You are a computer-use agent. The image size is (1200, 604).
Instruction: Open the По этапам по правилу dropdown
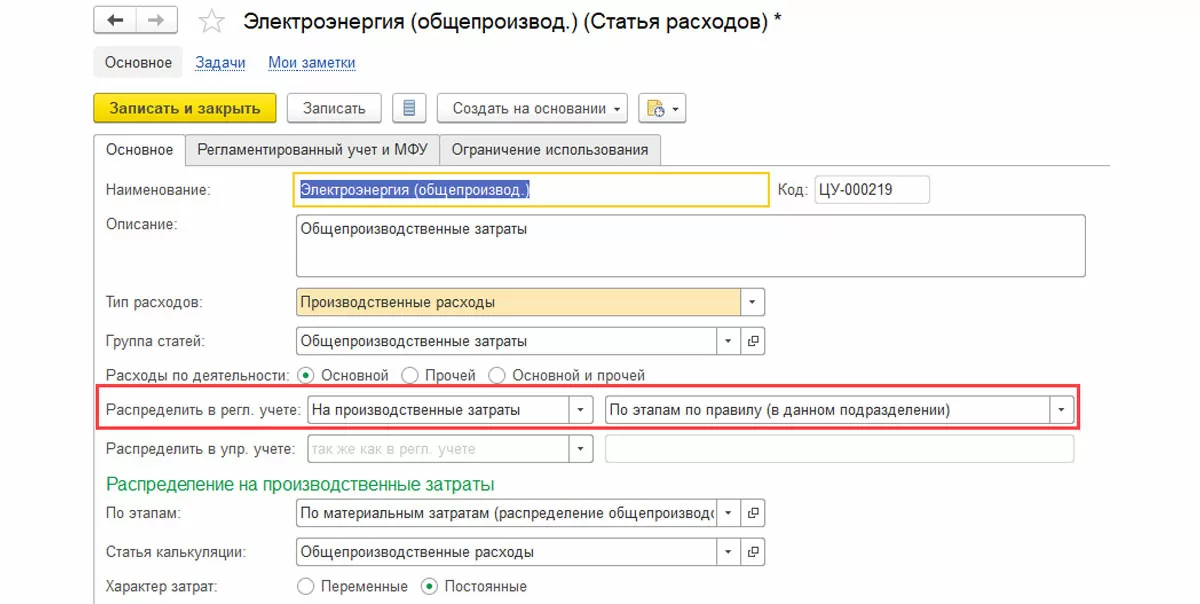pos(1060,409)
